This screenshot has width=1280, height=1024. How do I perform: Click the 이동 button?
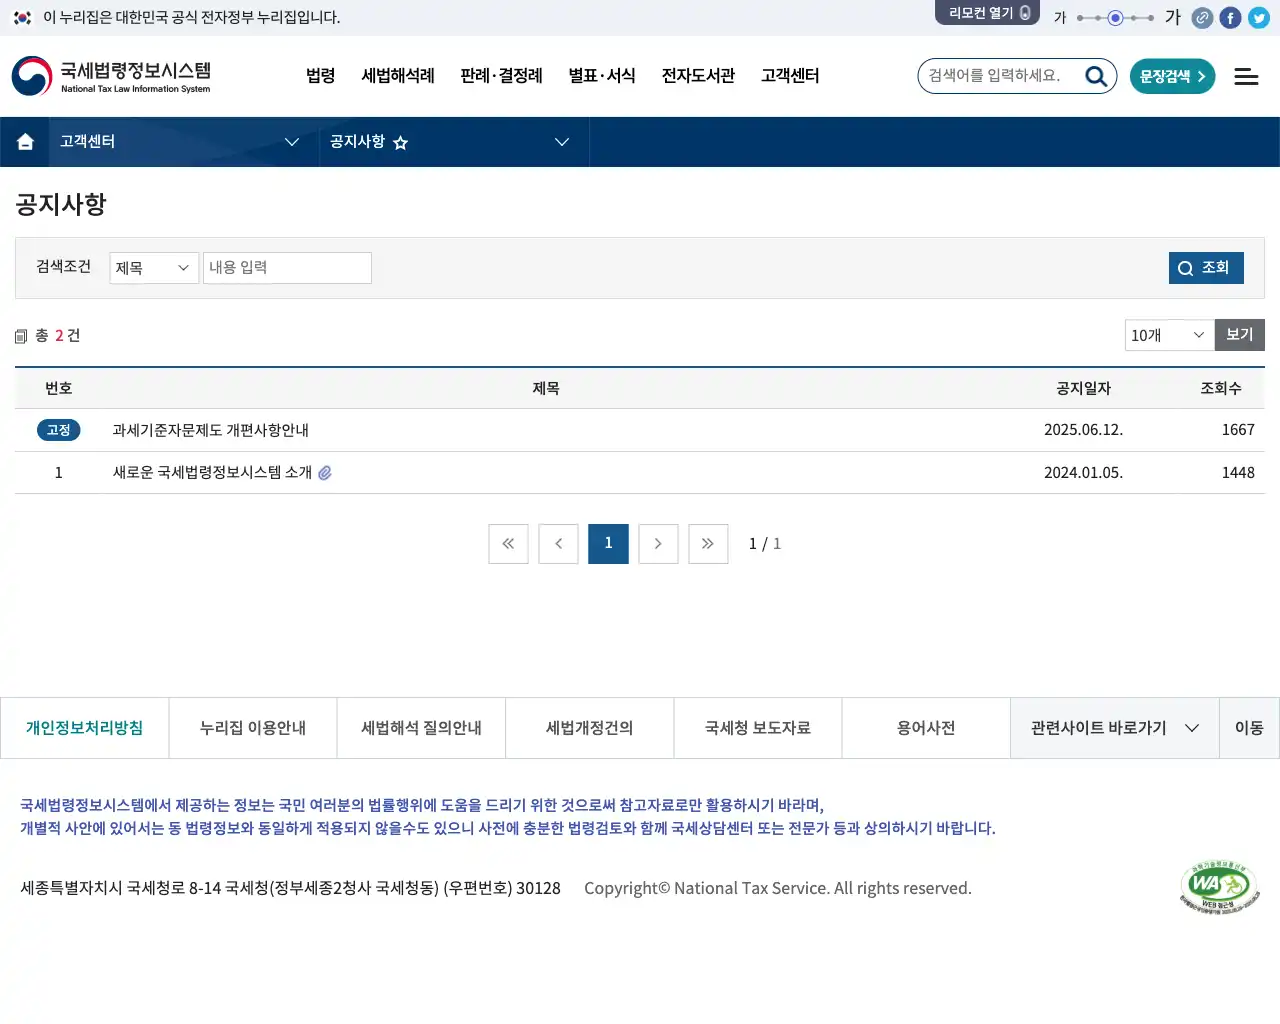click(x=1249, y=728)
